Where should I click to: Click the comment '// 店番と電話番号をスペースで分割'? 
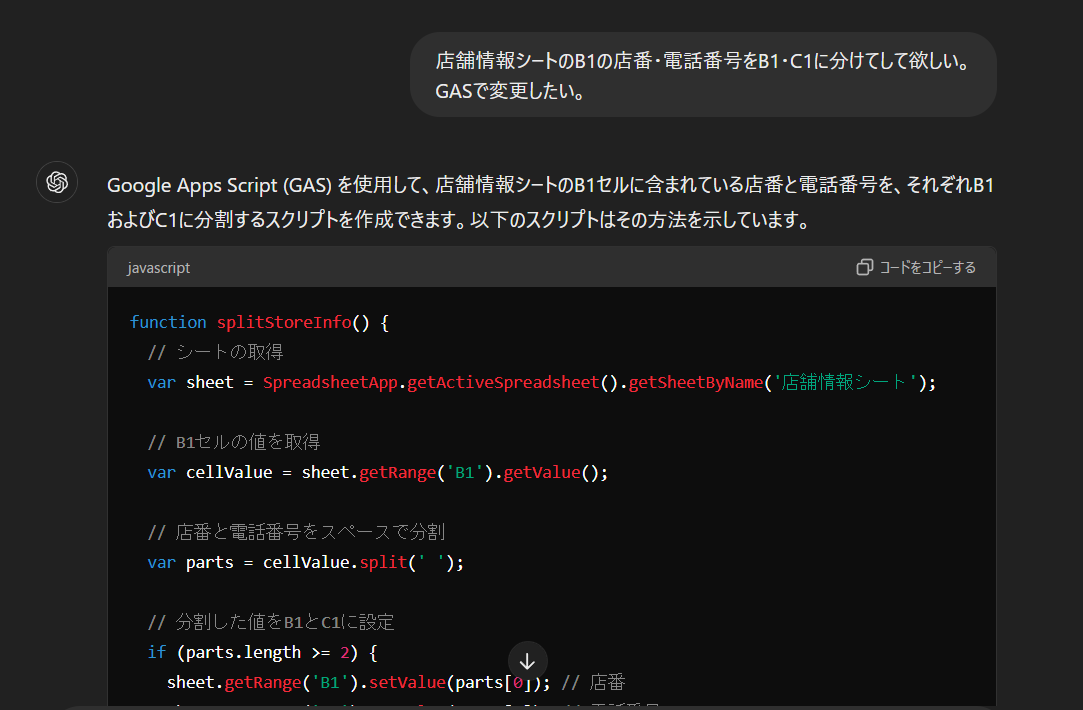coord(296,532)
